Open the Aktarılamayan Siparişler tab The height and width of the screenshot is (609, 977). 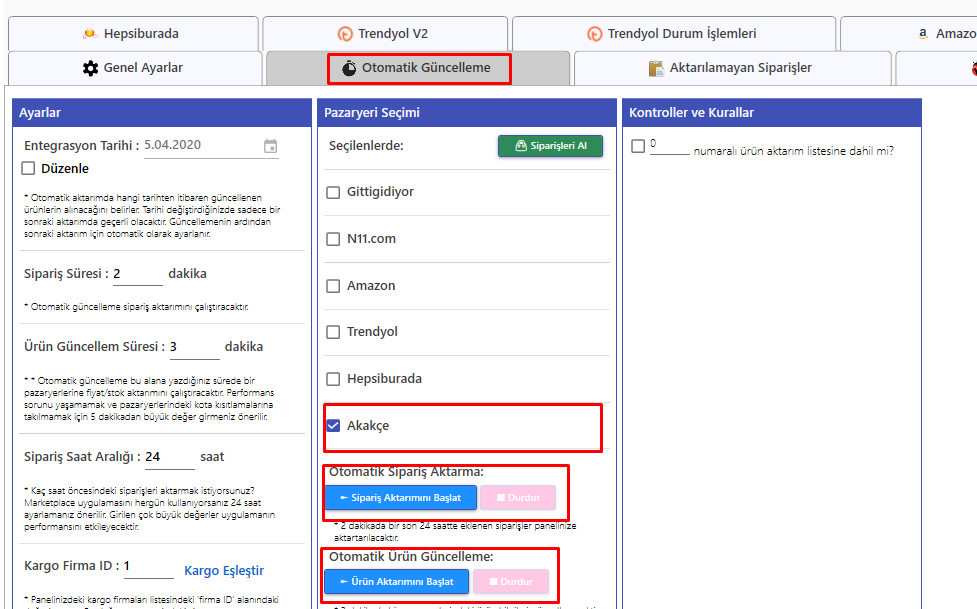(733, 68)
